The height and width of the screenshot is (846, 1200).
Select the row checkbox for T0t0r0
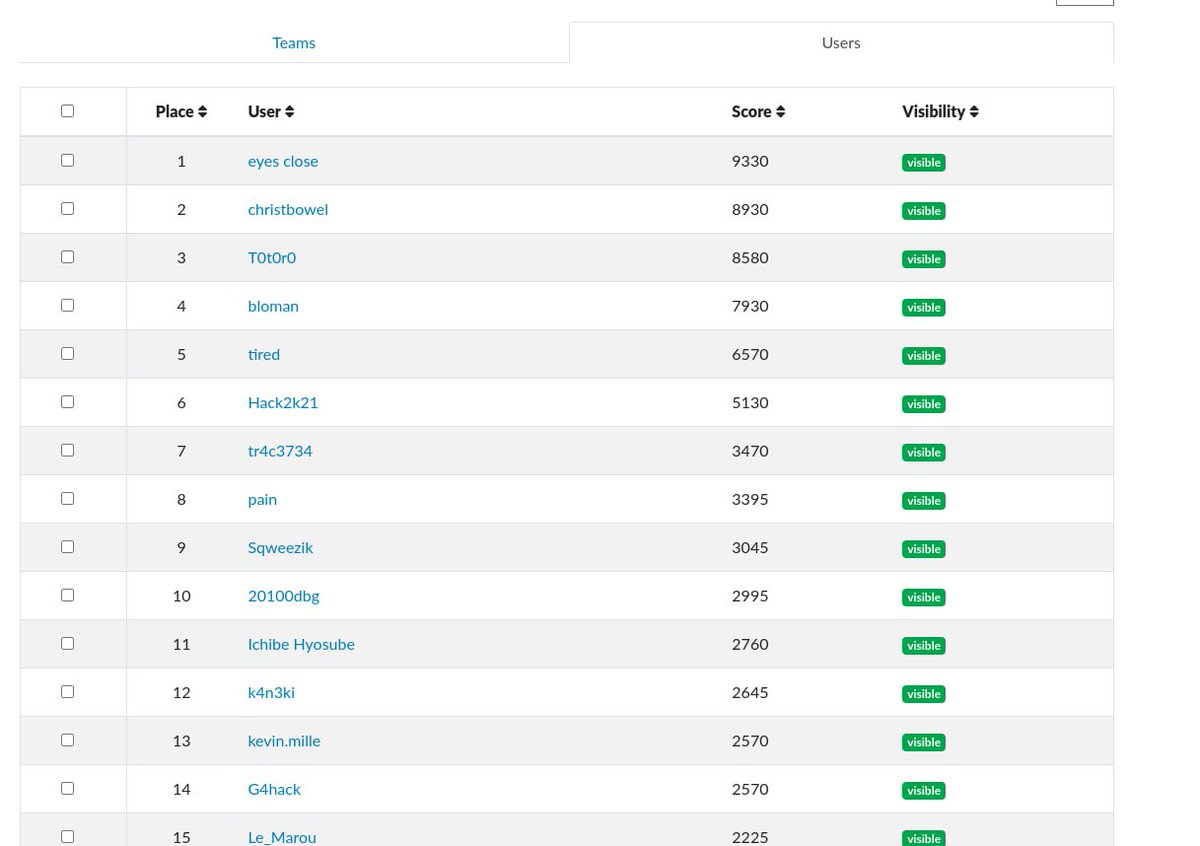coord(67,256)
